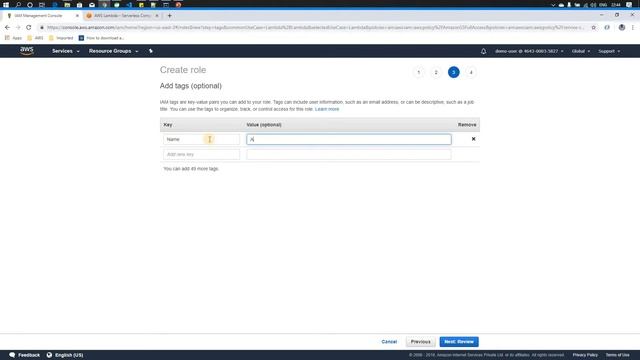The width and height of the screenshot is (640, 360).
Task: Open the Chrome profile avatar
Action: point(622,27)
